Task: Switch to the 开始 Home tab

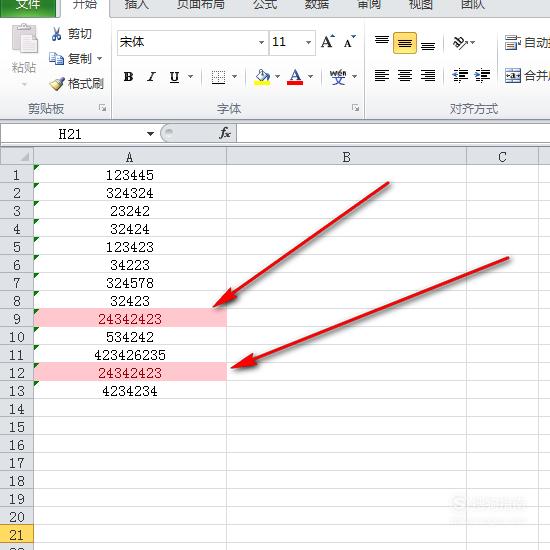Action: pyautogui.click(x=85, y=7)
